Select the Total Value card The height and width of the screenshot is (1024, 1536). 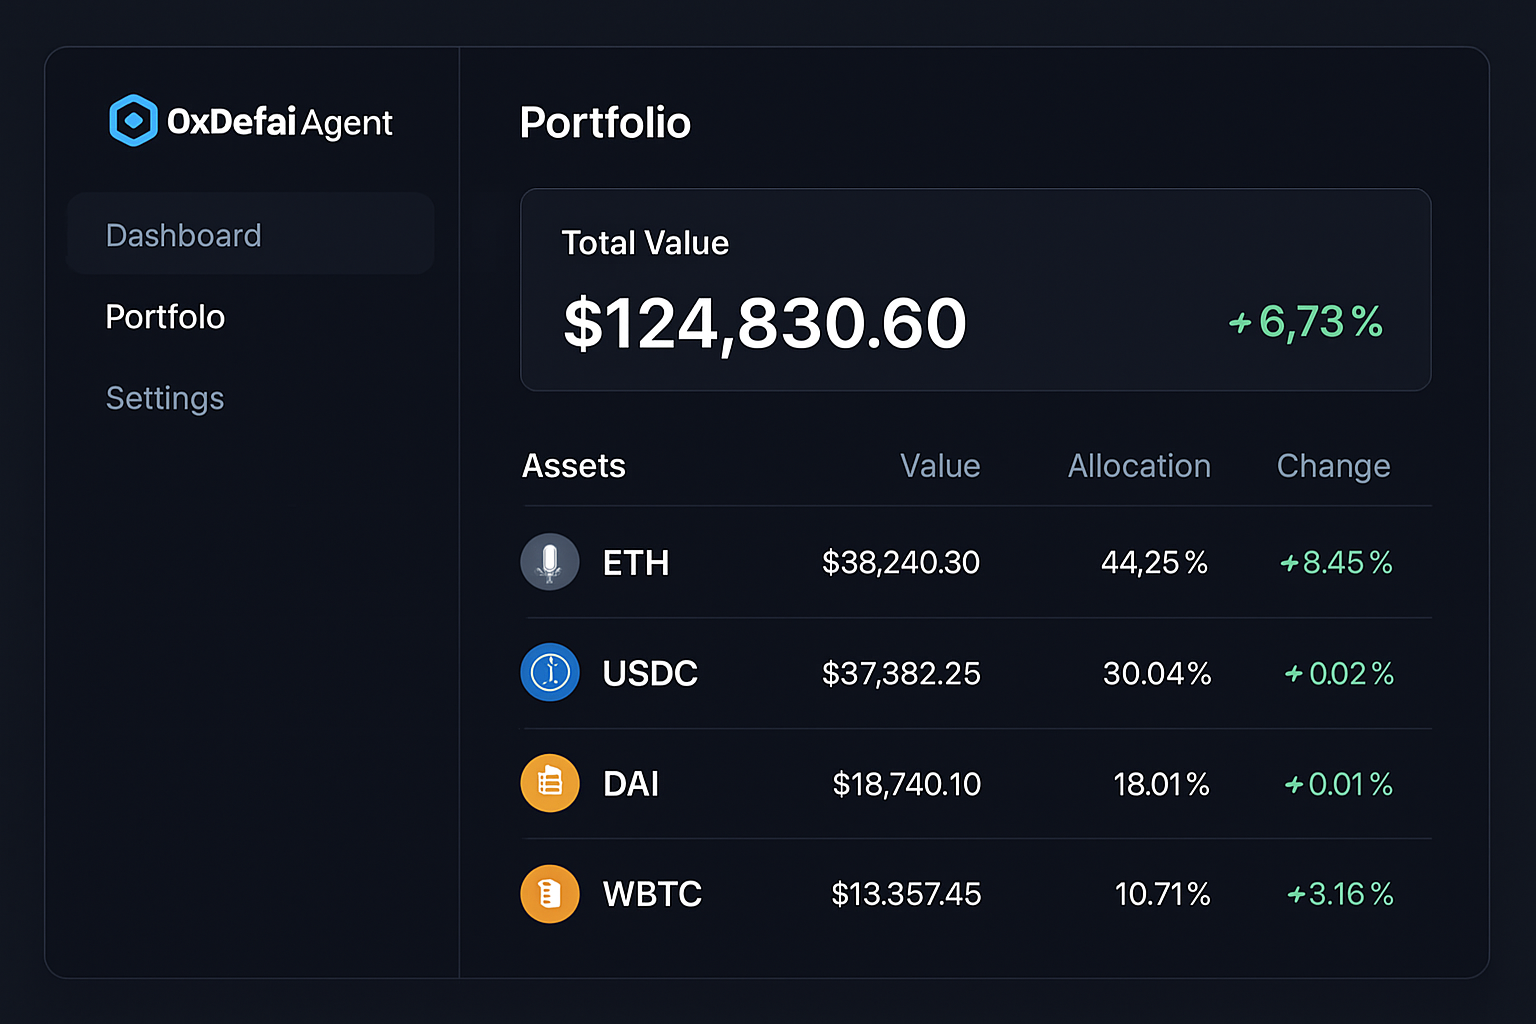[x=975, y=289]
